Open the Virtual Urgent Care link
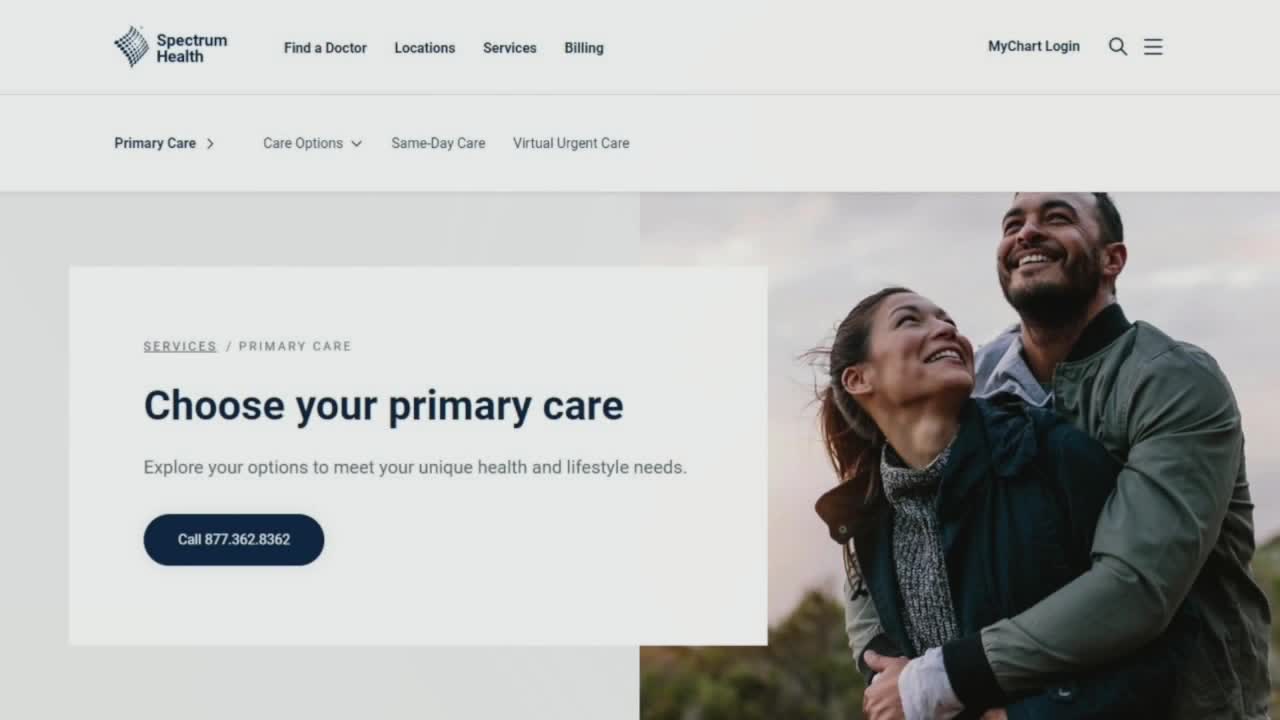Screen dimensions: 1280x720 [571, 144]
